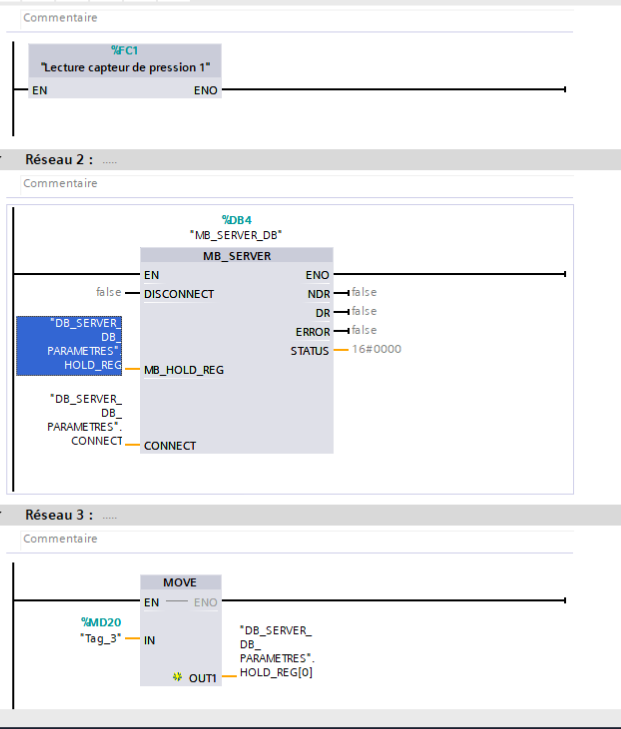621x729 pixels.
Task: Click the %MD20 address above Tag_3
Action: tap(101, 622)
